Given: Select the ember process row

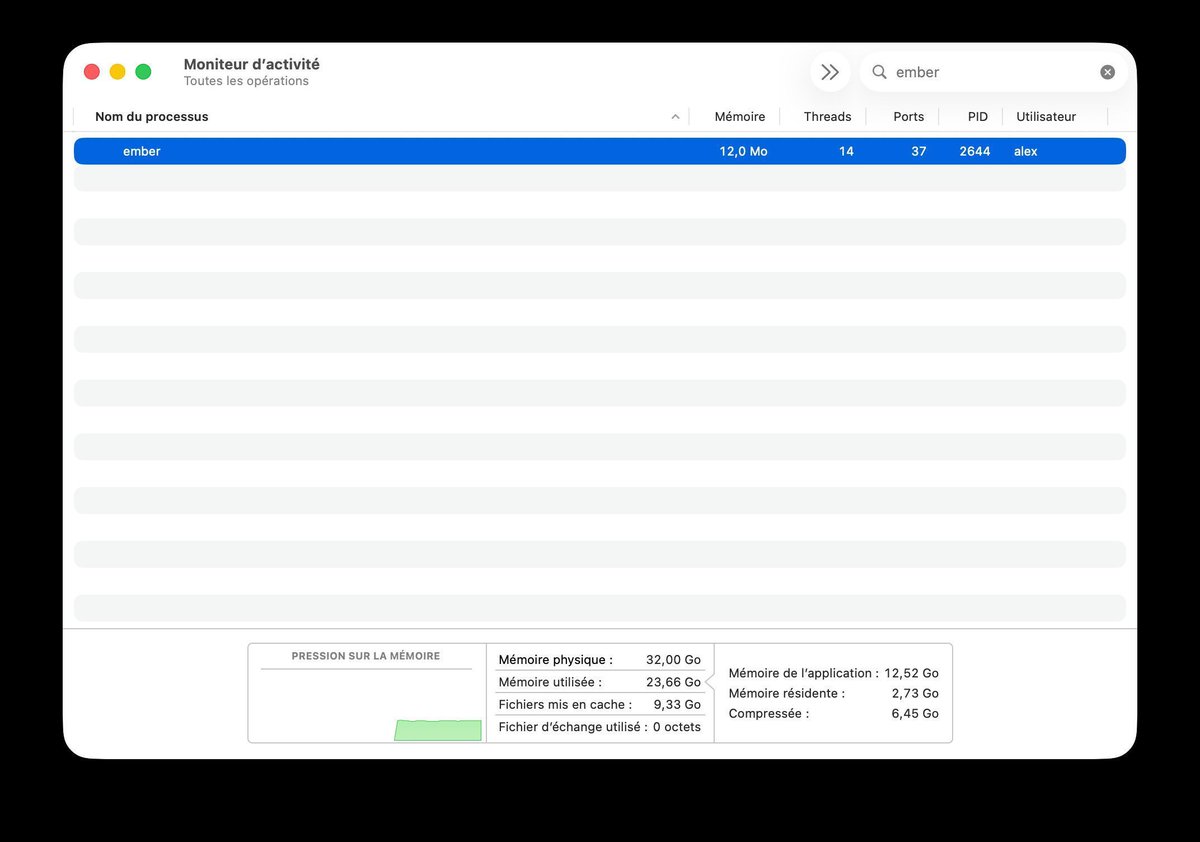Looking at the screenshot, I should point(600,151).
